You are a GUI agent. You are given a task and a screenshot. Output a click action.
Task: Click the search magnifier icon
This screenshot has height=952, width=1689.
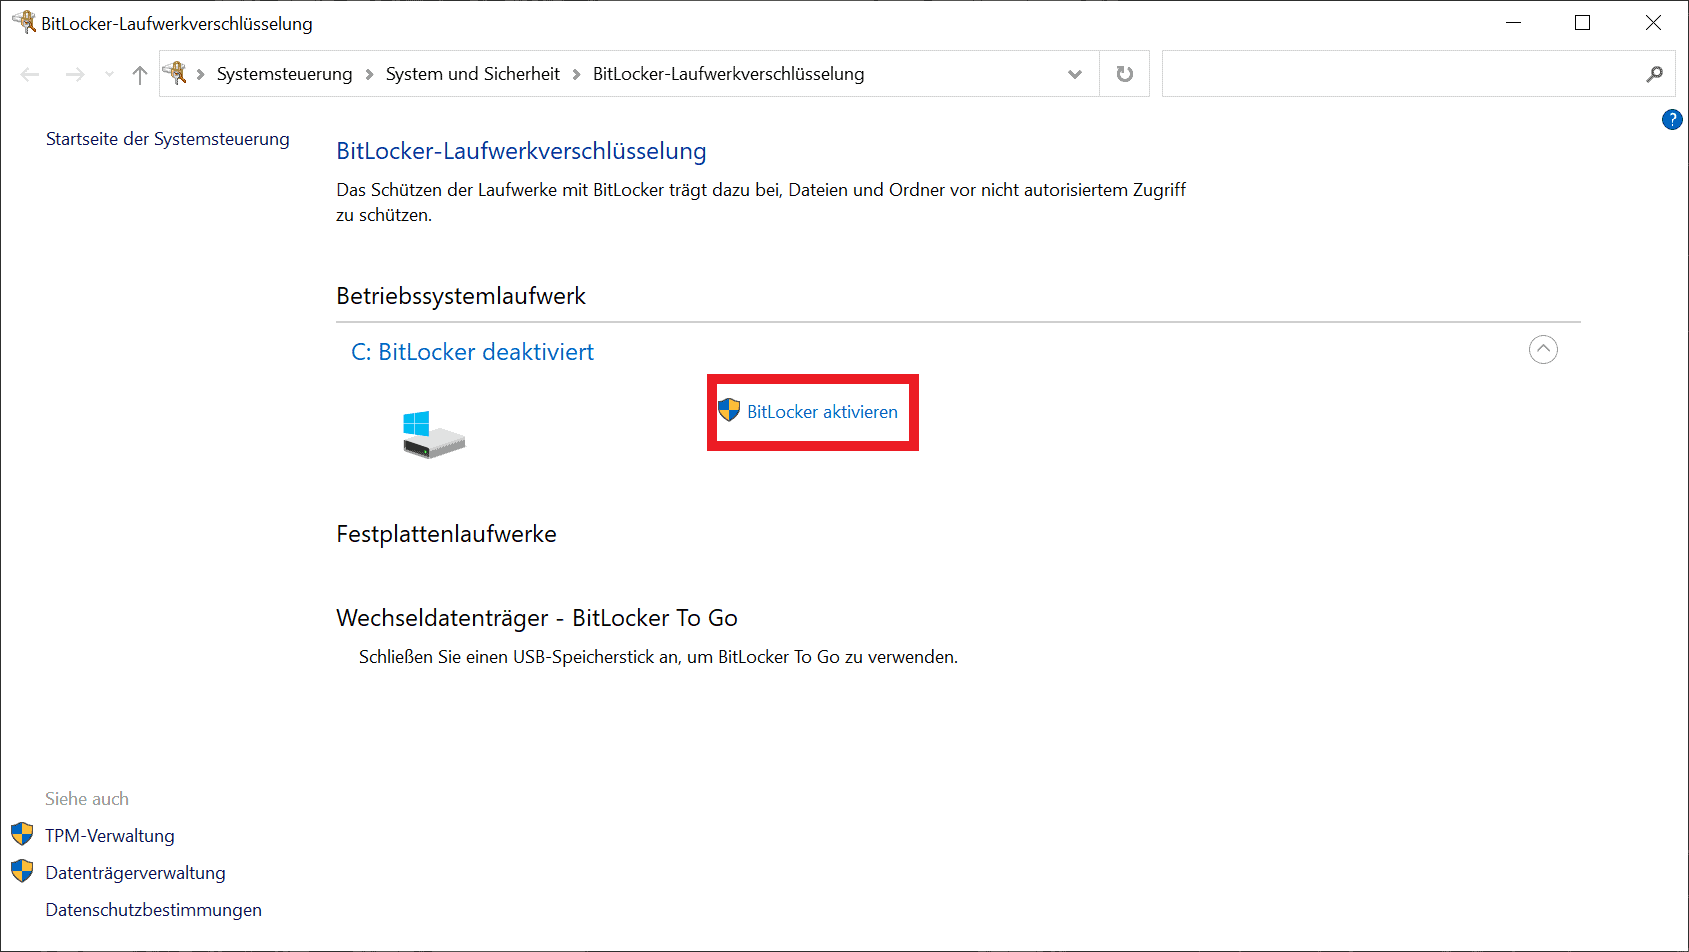(1656, 74)
